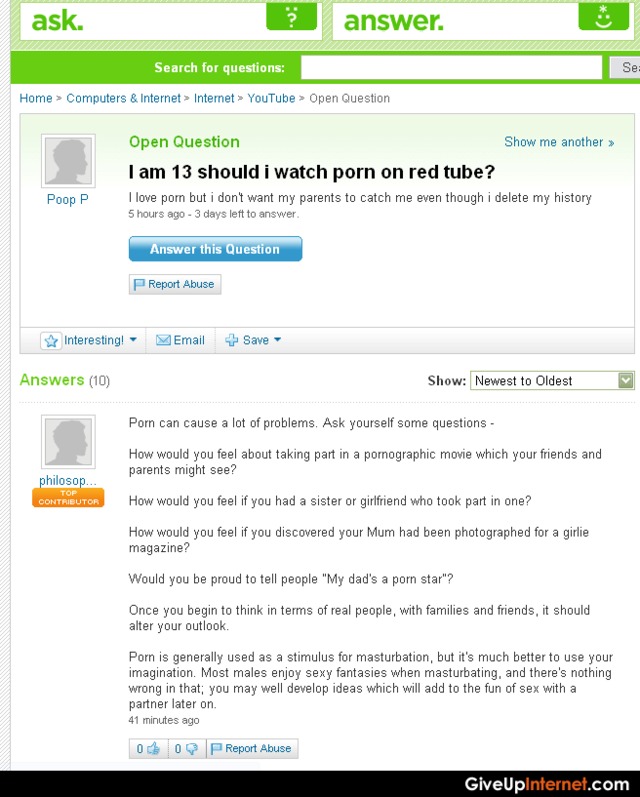Click the Answer this Question button

click(216, 249)
